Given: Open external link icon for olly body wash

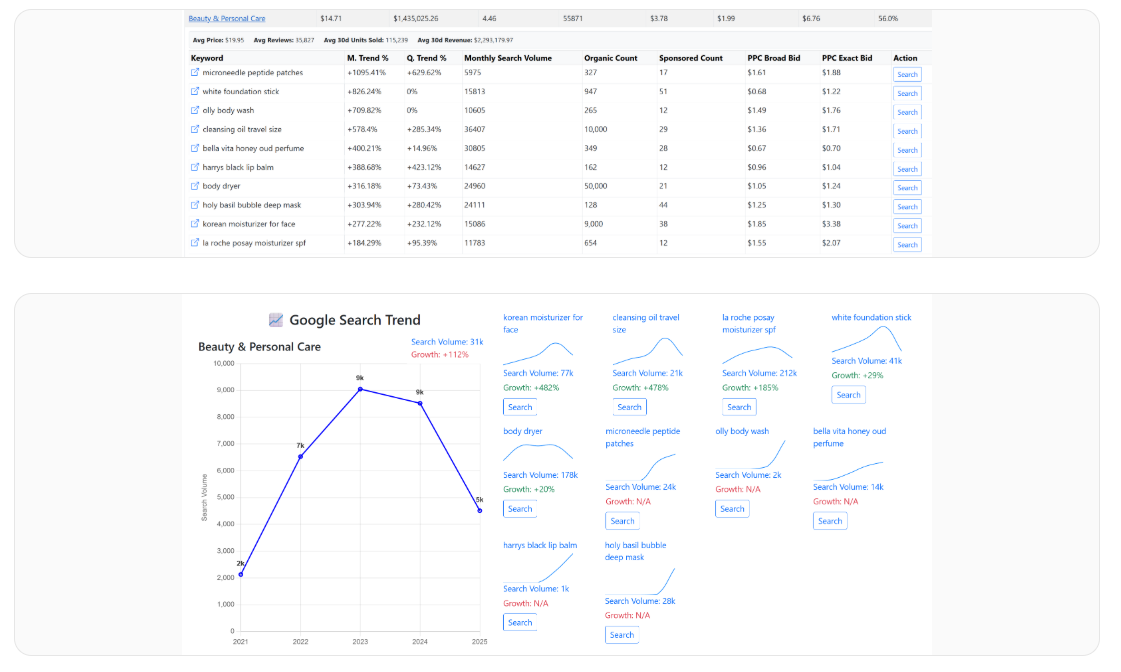Looking at the screenshot, I should coord(195,111).
